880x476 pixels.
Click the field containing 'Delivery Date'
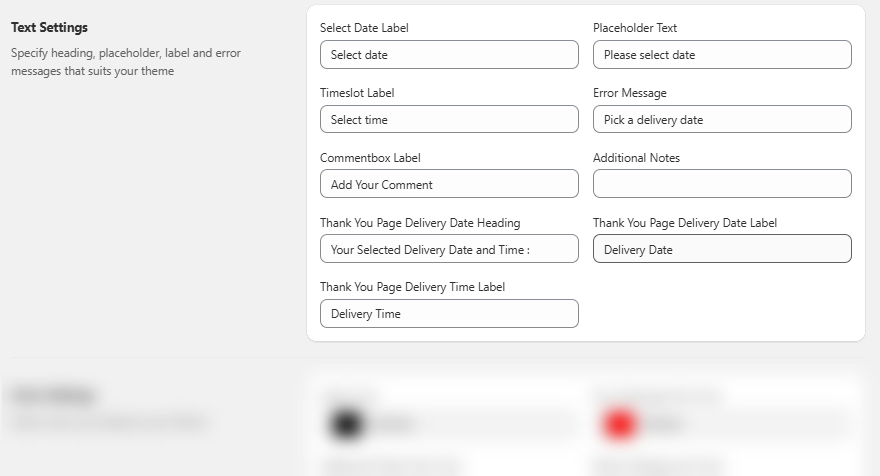tap(722, 249)
